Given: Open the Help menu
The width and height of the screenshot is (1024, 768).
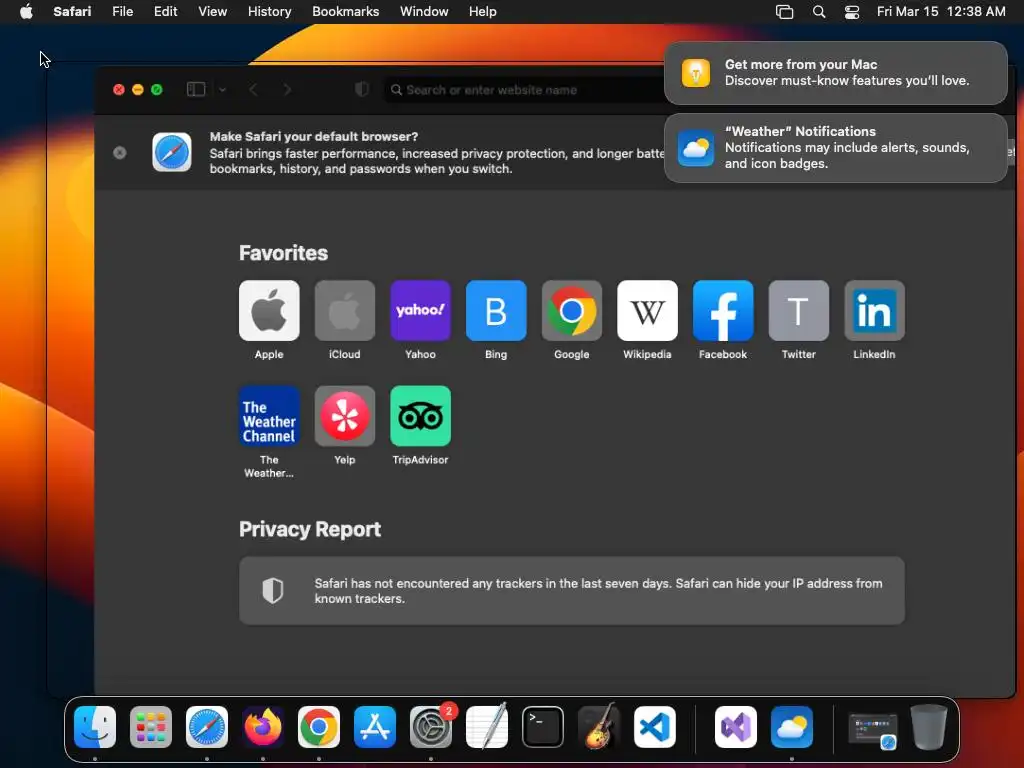Looking at the screenshot, I should point(483,12).
